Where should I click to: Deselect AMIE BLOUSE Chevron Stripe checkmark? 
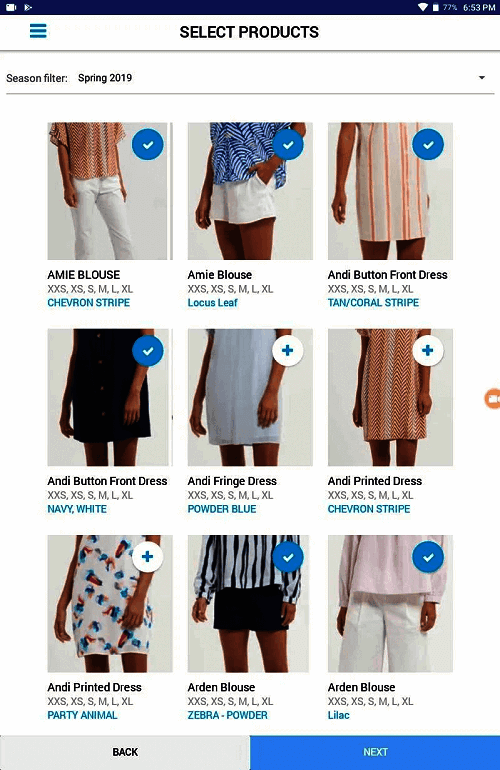[x=147, y=144]
